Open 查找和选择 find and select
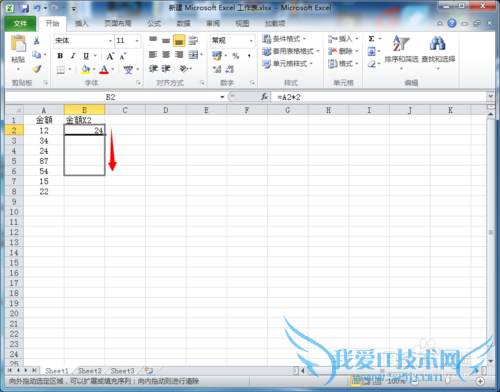 click(x=438, y=52)
